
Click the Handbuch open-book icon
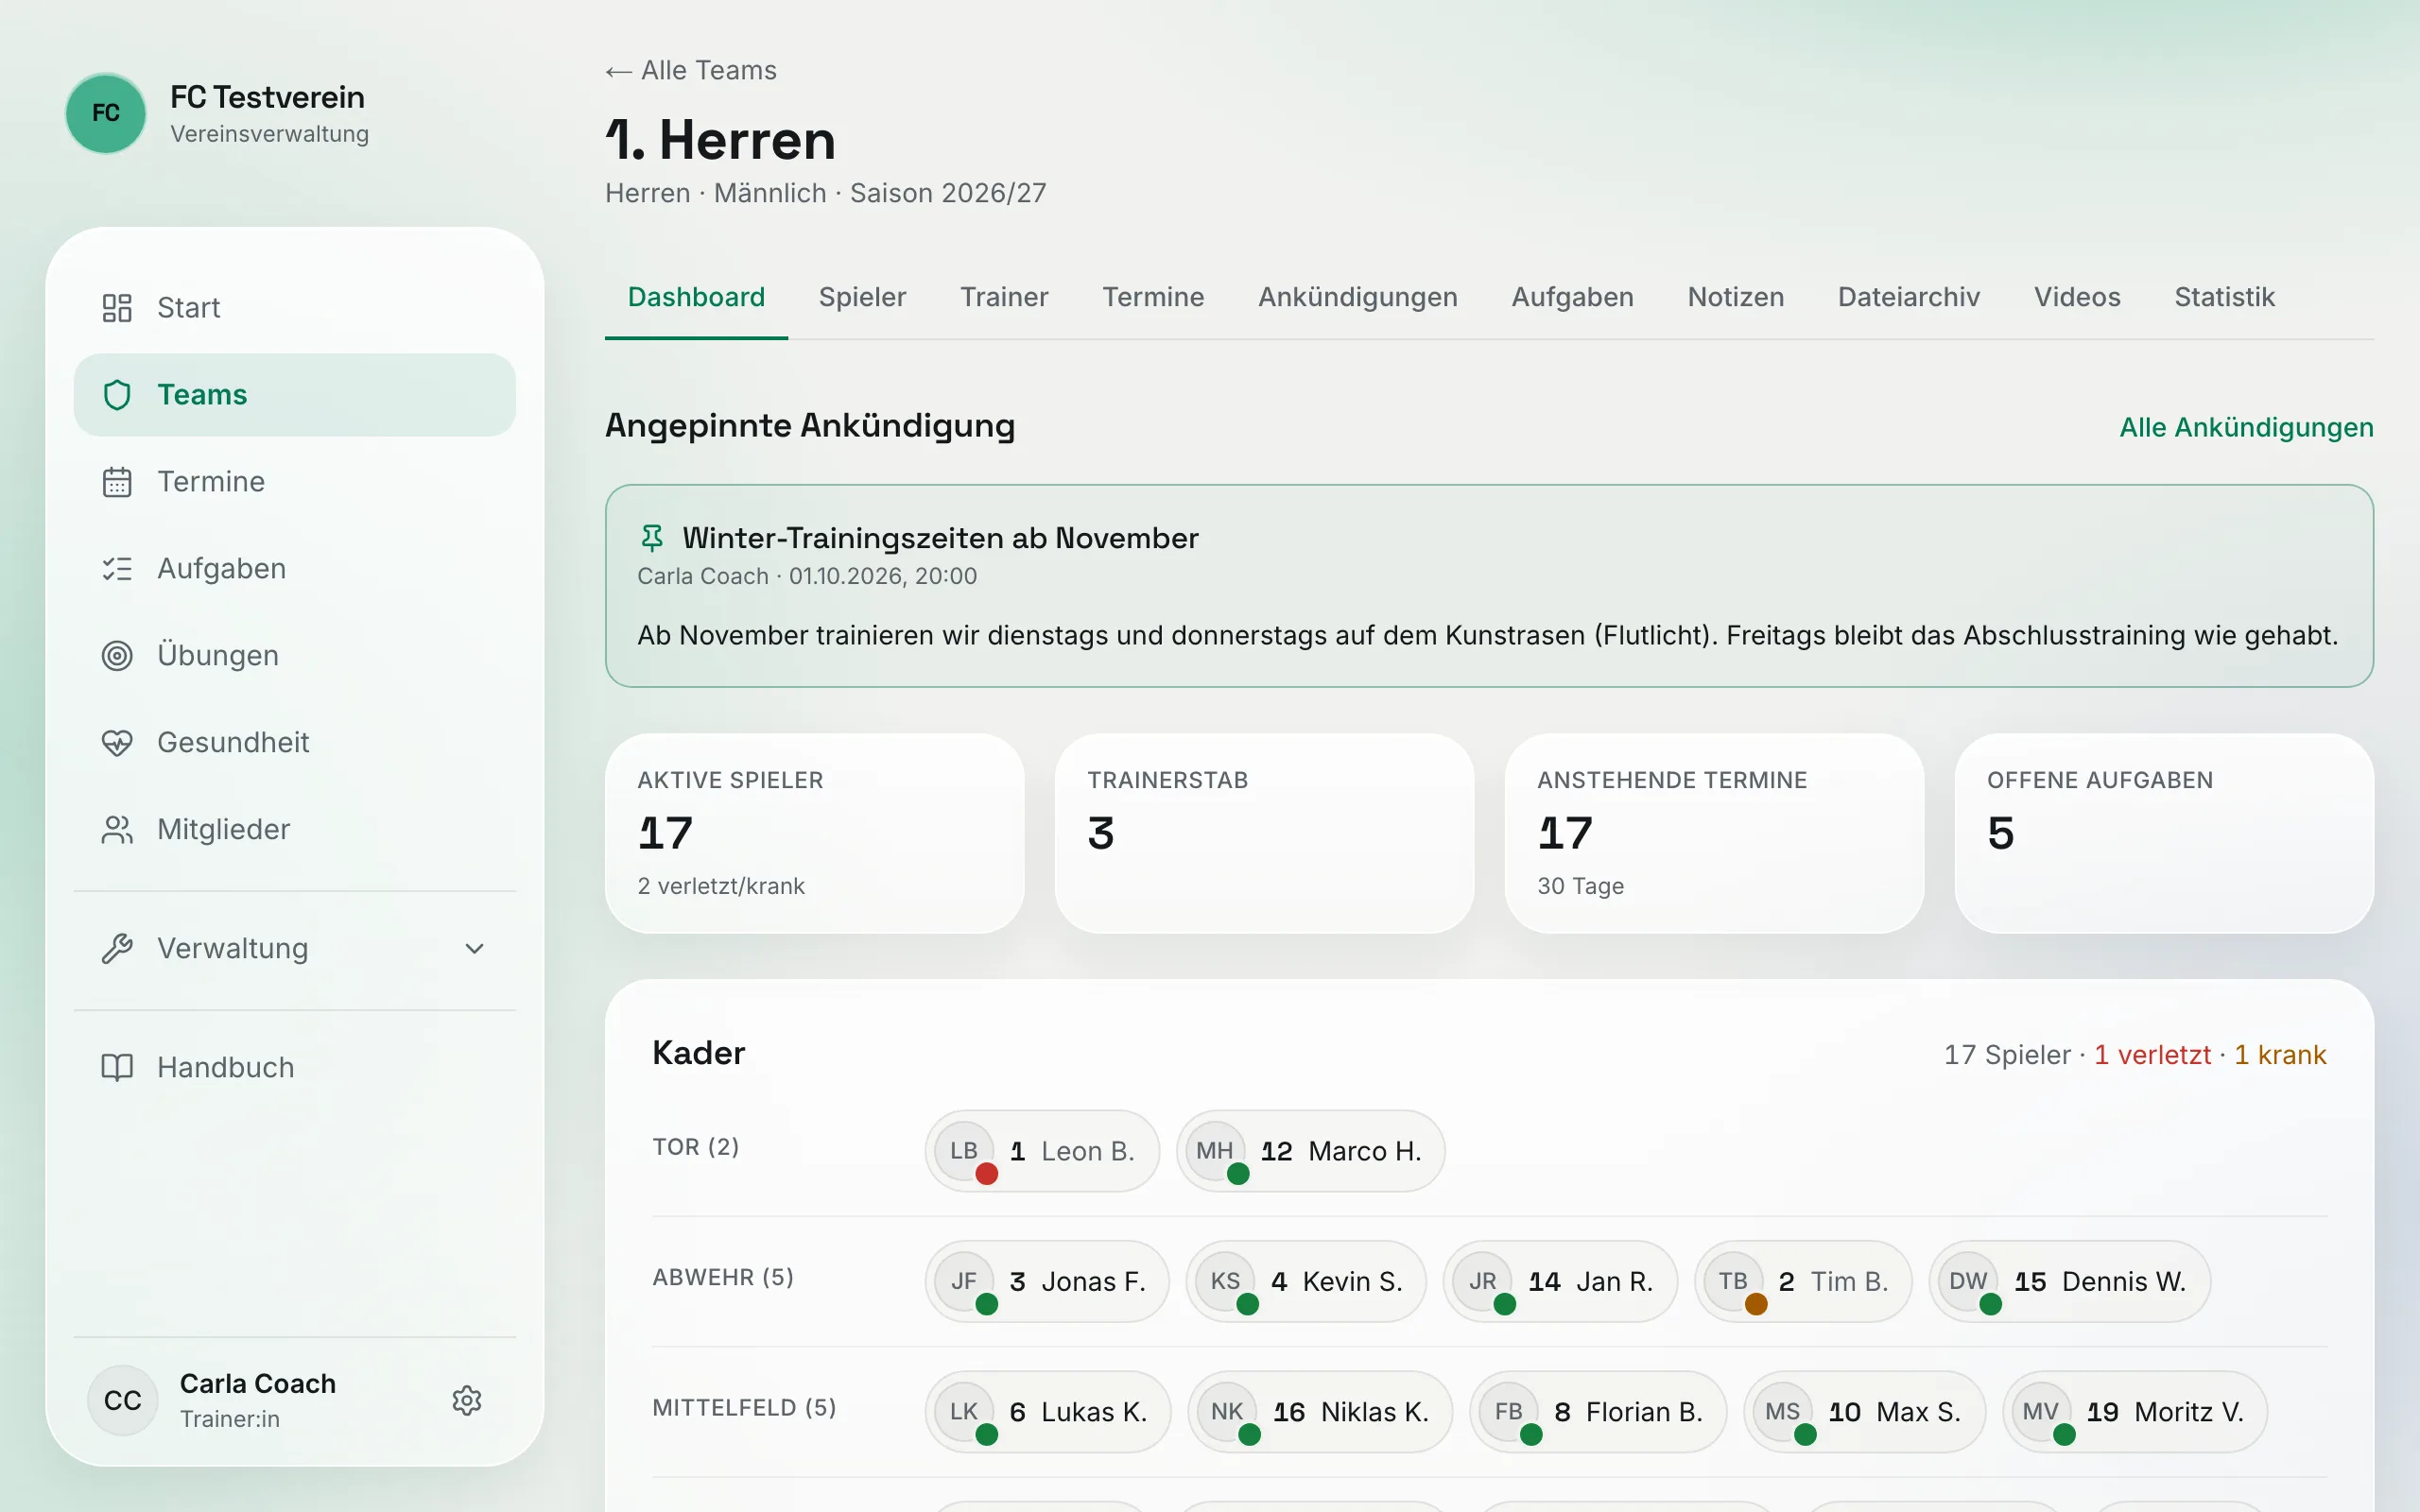coord(117,1068)
